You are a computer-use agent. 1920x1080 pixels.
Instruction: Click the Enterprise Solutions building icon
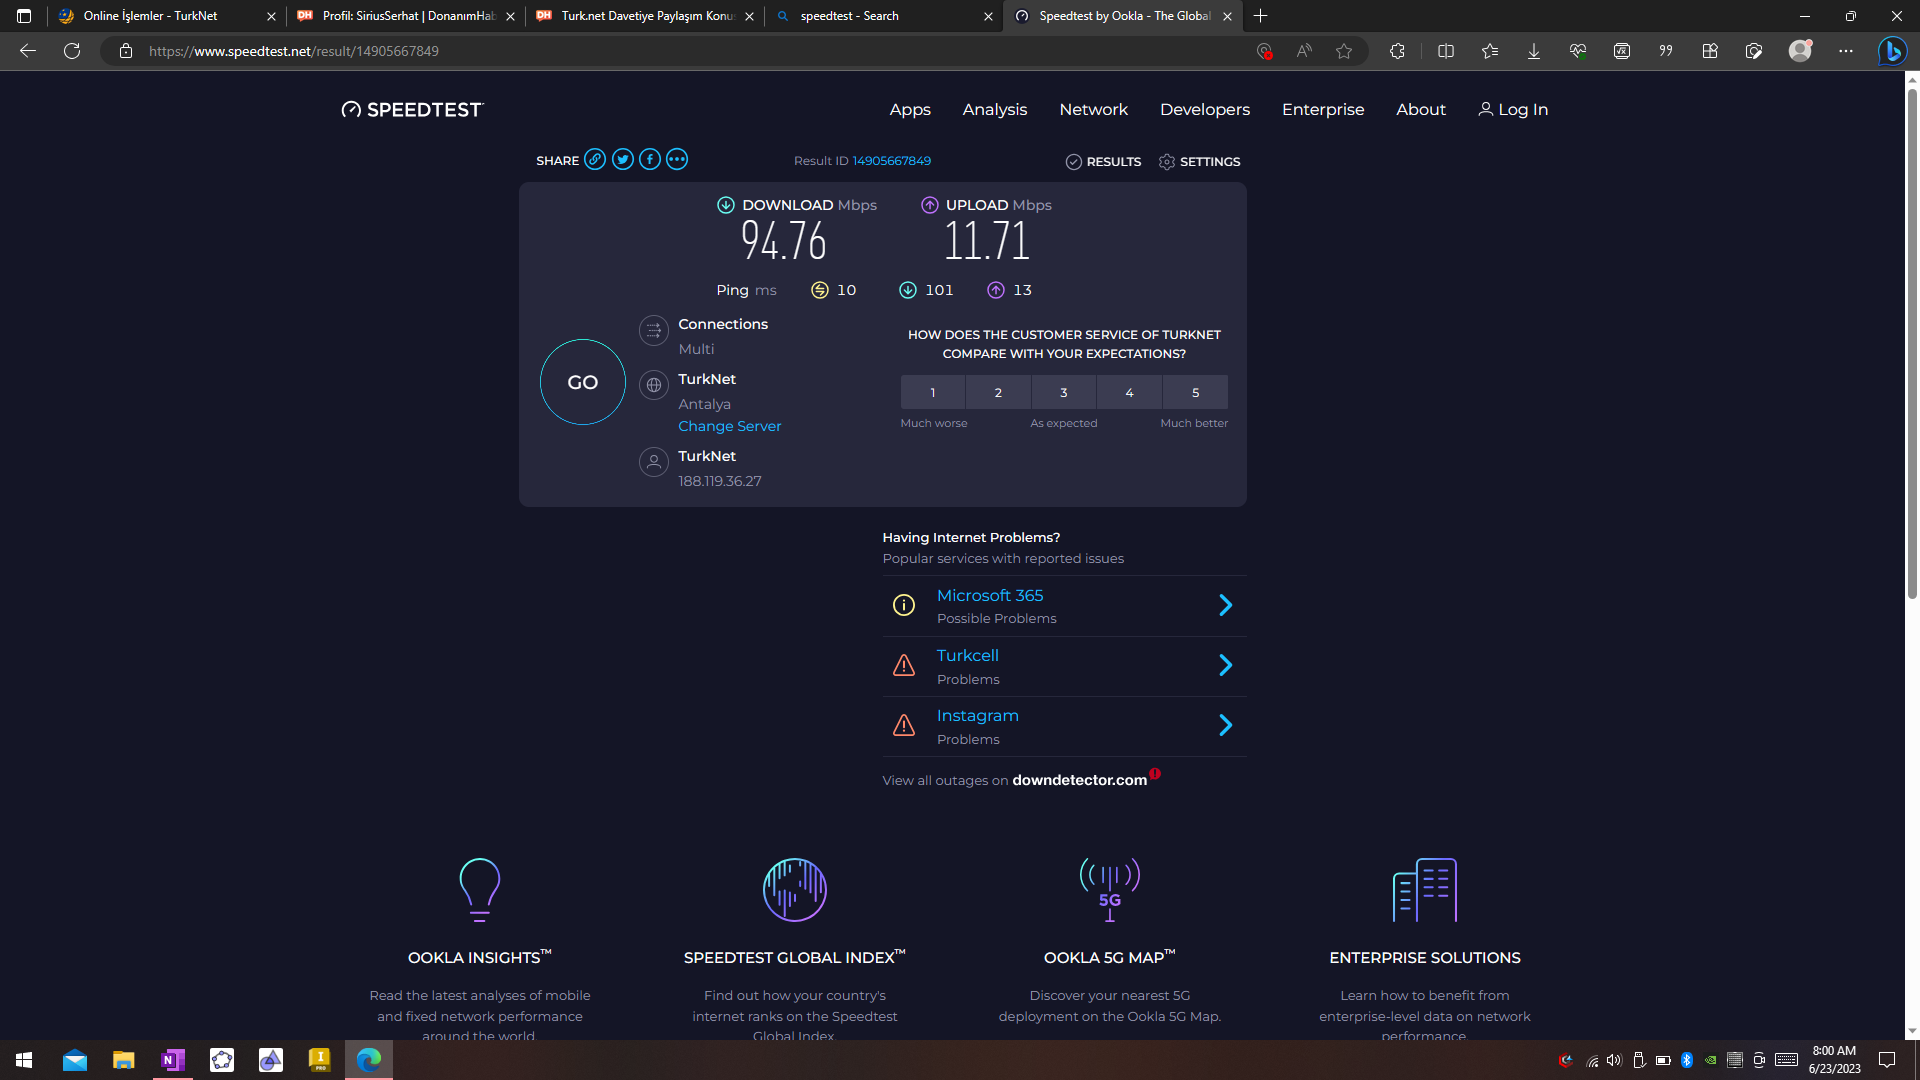1425,890
